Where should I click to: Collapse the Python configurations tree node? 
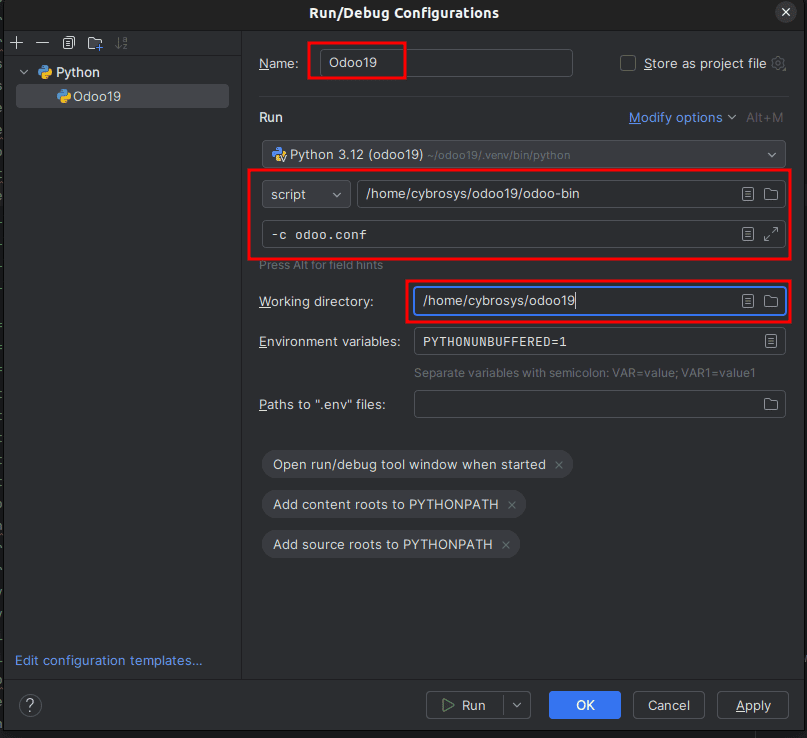[x=24, y=72]
